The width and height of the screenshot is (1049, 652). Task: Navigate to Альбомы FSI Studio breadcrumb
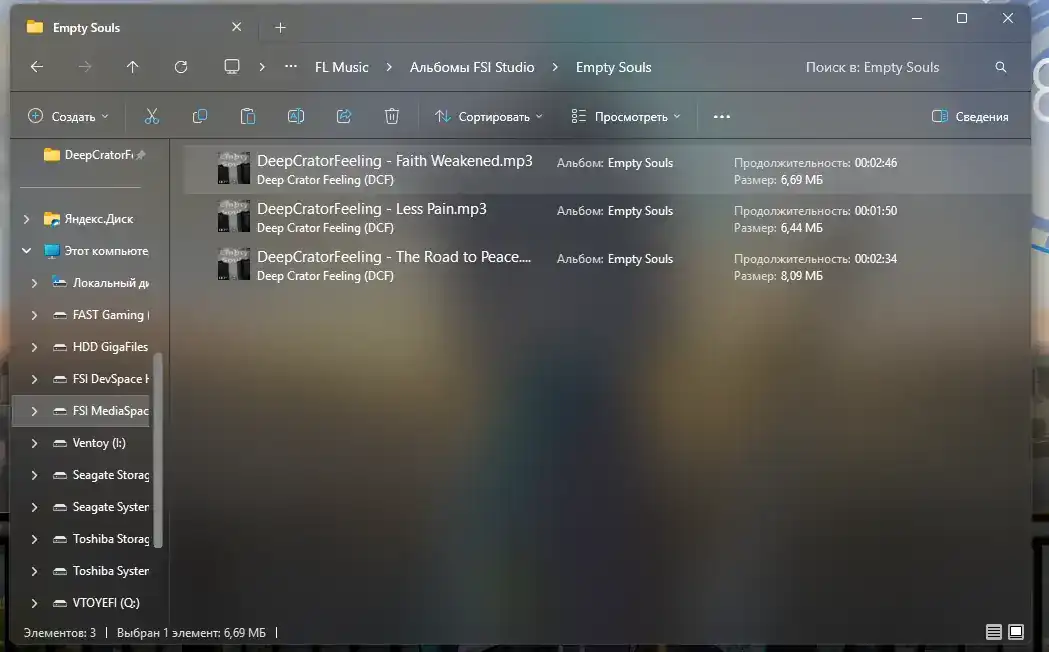point(472,67)
